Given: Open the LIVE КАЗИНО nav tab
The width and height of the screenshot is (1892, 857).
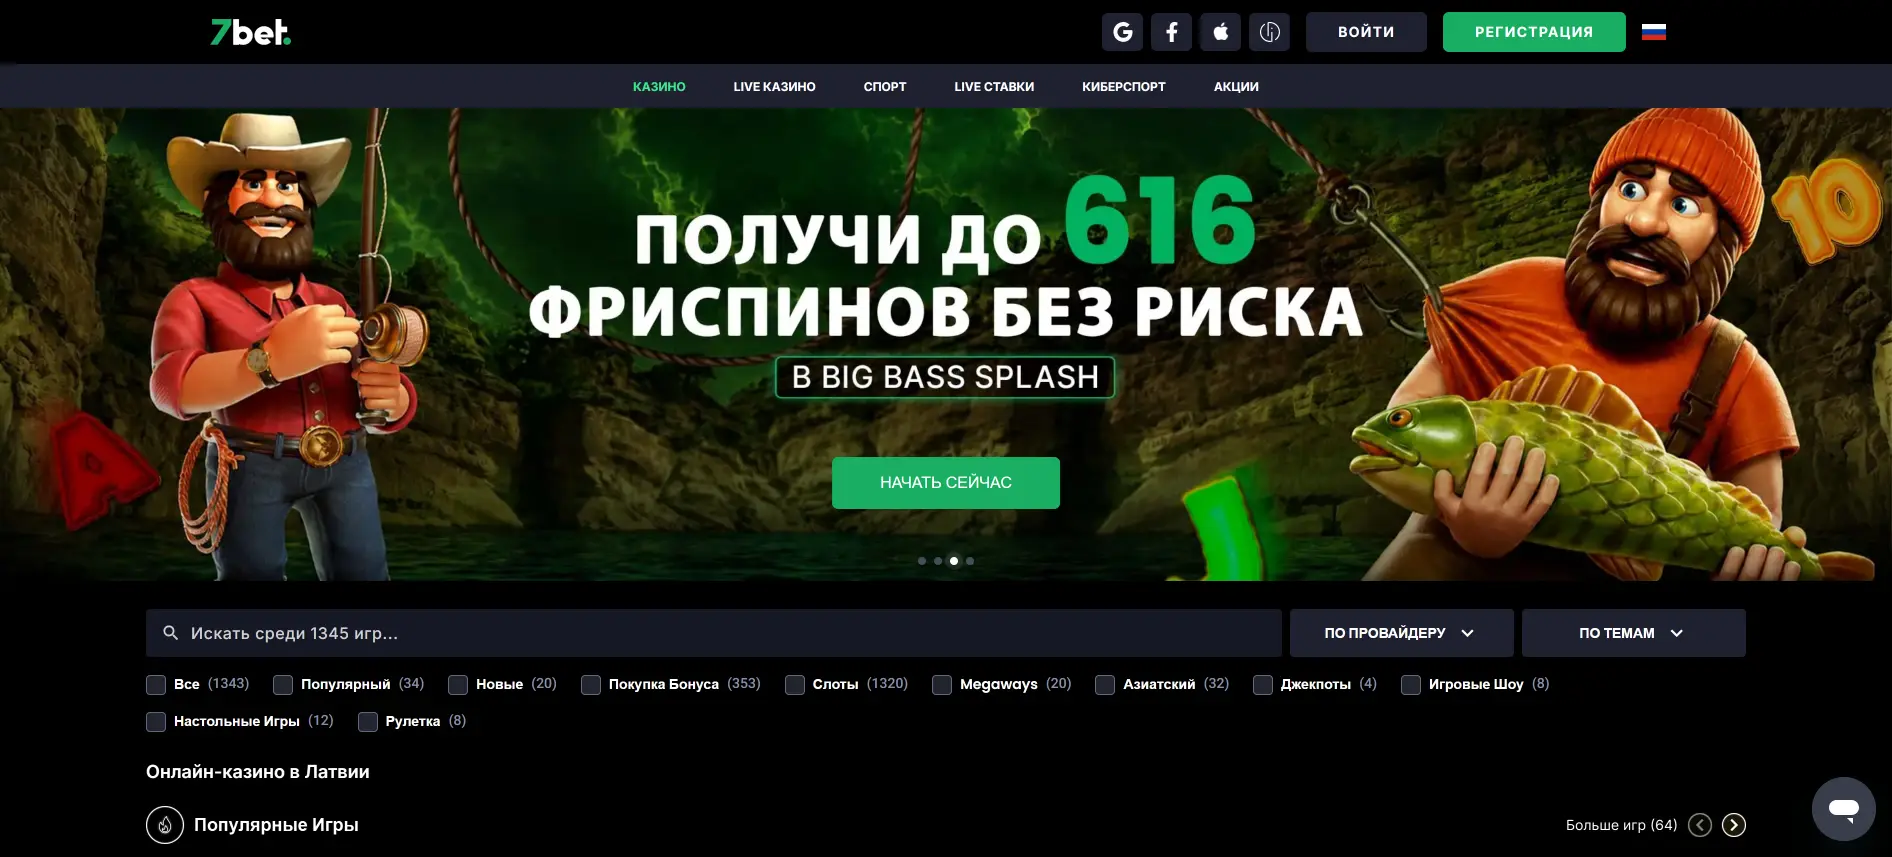Looking at the screenshot, I should (x=774, y=87).
